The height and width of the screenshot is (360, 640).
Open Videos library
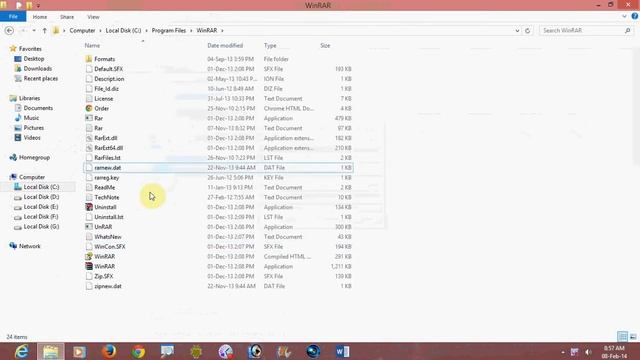(x=32, y=138)
